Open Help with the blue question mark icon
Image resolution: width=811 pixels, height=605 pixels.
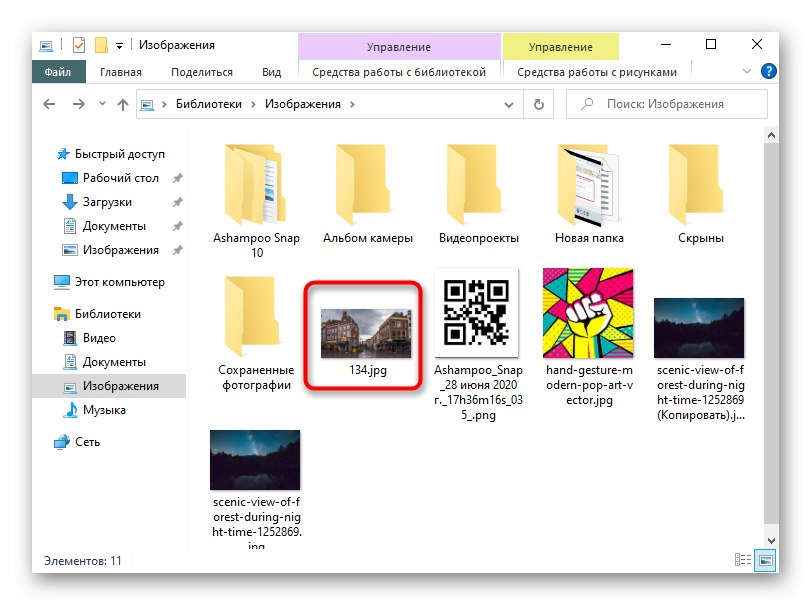coord(769,71)
